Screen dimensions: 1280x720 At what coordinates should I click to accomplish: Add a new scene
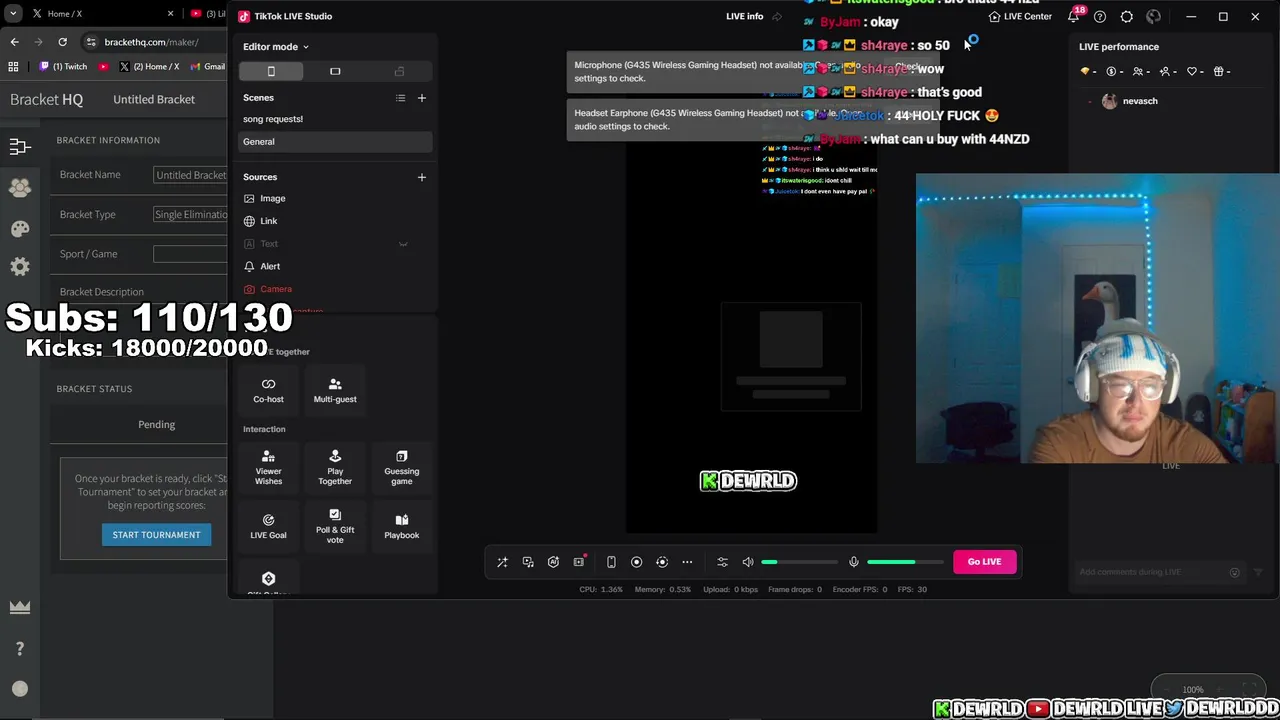(x=421, y=98)
